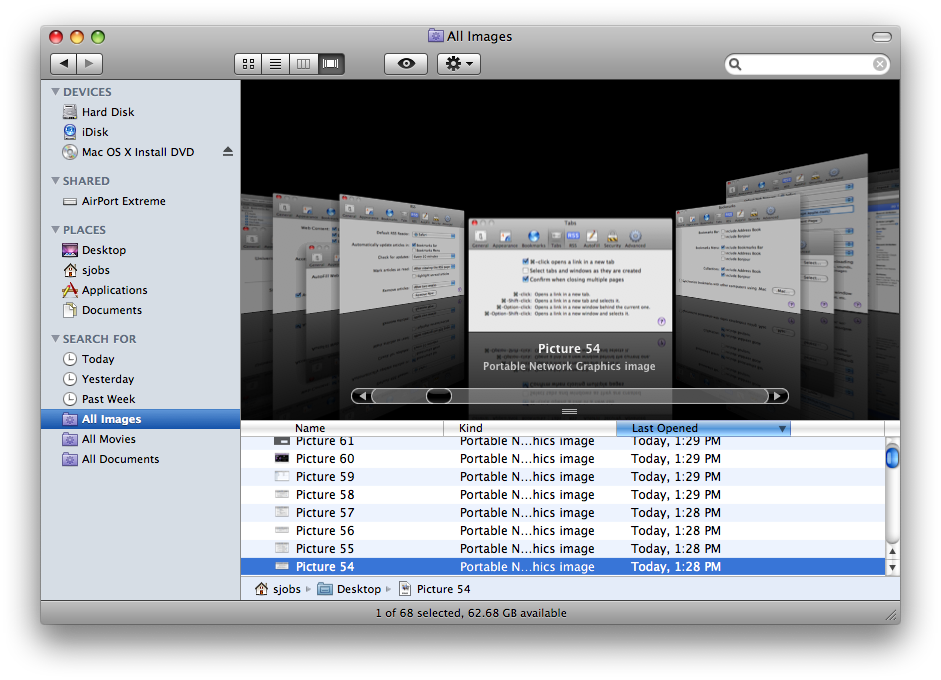941x680 pixels.
Task: Show files from Today search
Action: 140,359
